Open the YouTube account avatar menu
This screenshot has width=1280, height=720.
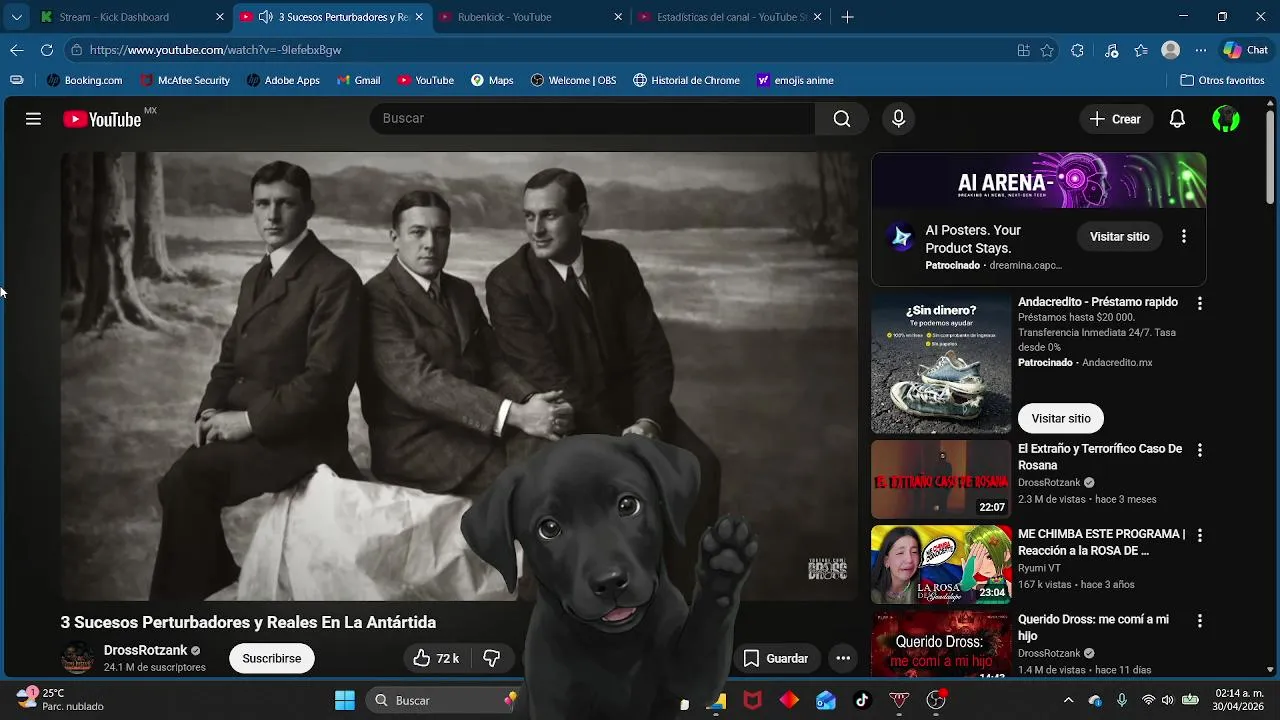[x=1226, y=119]
